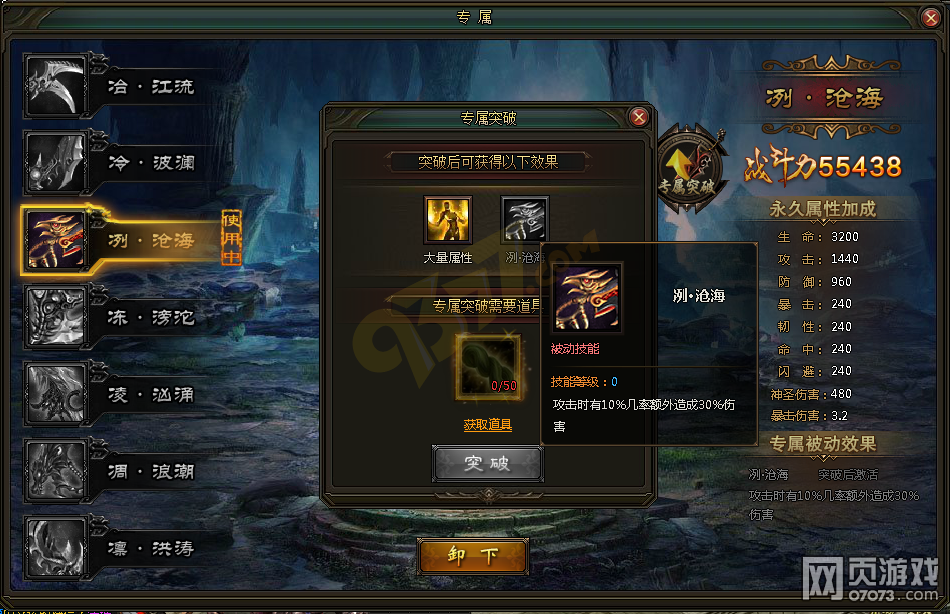The height and width of the screenshot is (614, 950).
Task: Select the 凛·洪涛 weapon icon
Action: (x=56, y=547)
